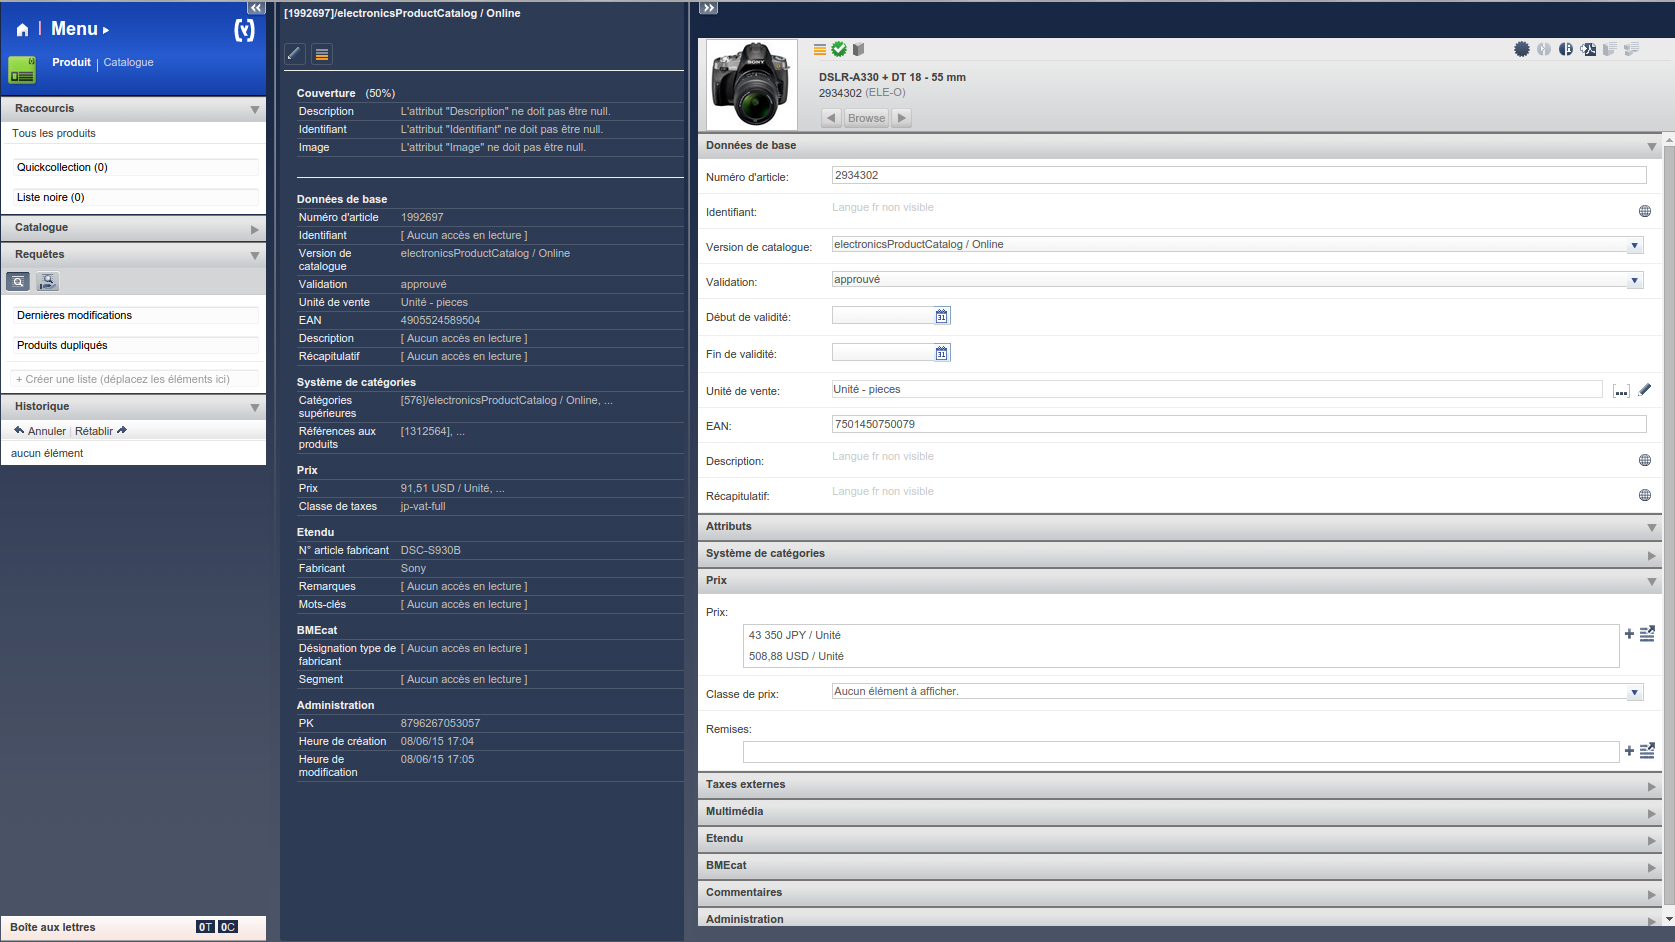The width and height of the screenshot is (1675, 942).
Task: Click globe language icon for Récapitulatif
Action: [x=1645, y=495]
